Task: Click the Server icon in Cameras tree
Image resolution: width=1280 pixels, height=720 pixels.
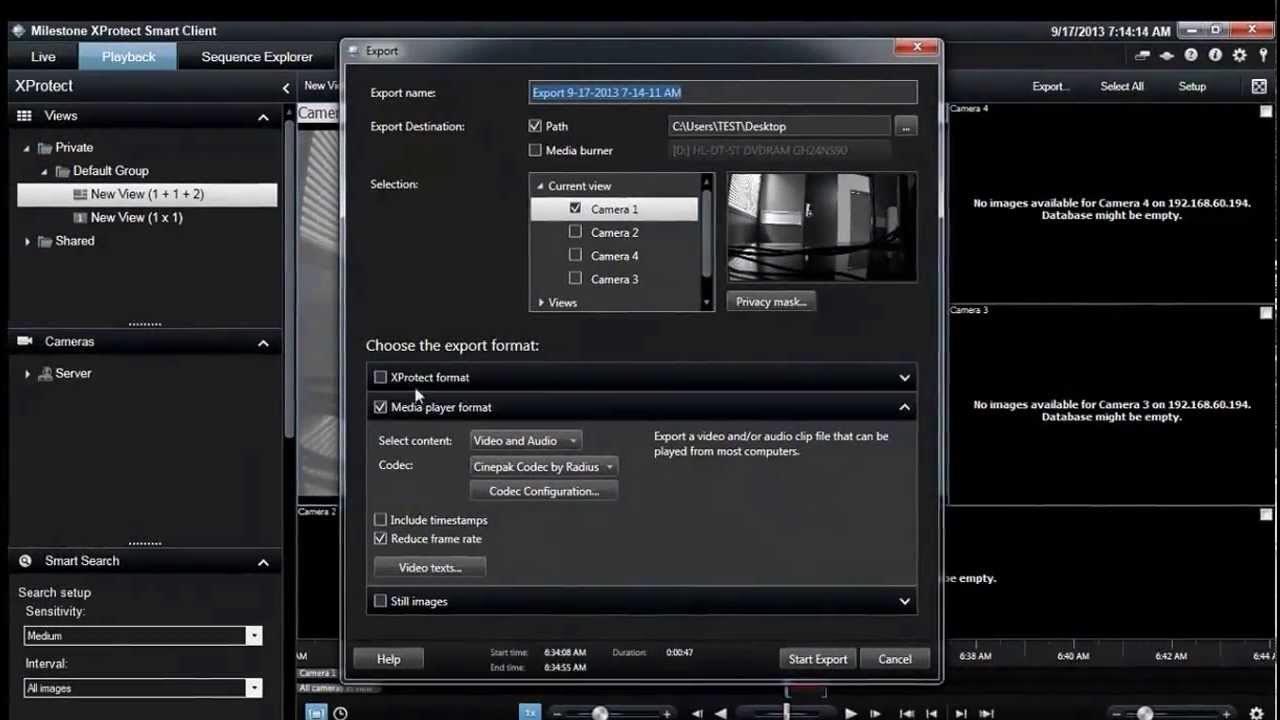Action: tap(45, 373)
